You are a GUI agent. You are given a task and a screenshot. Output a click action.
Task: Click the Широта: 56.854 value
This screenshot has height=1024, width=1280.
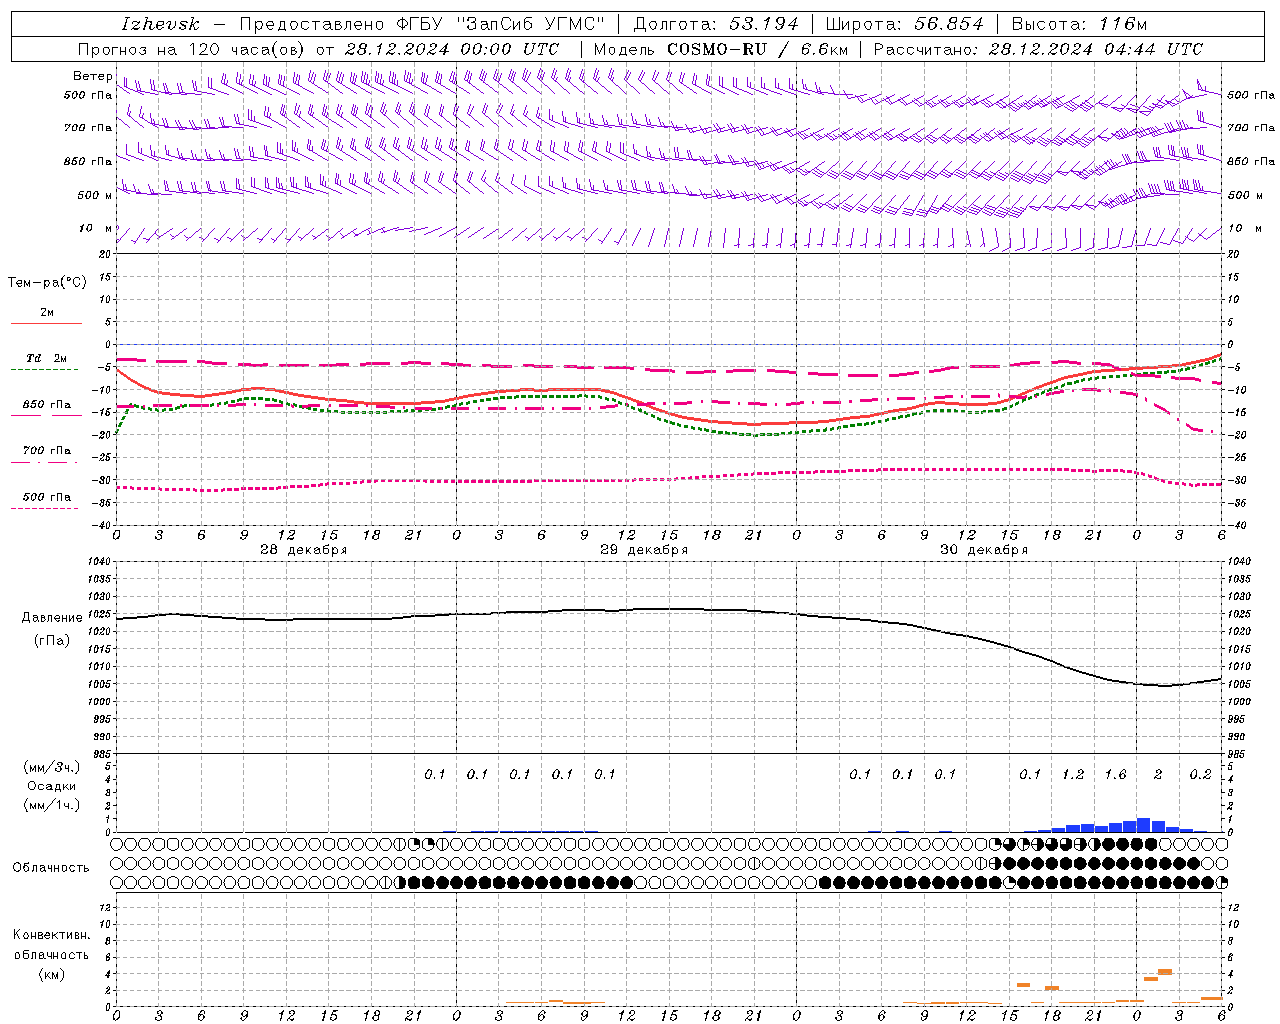click(904, 24)
